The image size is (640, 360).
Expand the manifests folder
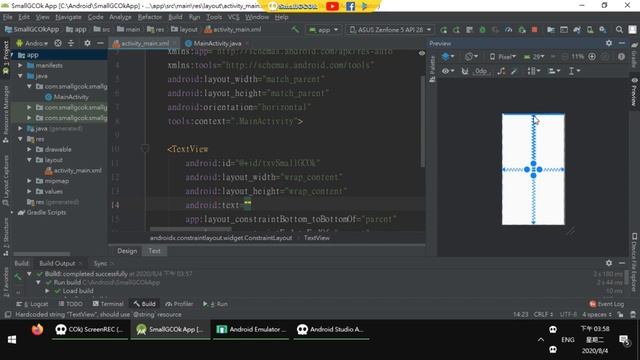(x=20, y=65)
